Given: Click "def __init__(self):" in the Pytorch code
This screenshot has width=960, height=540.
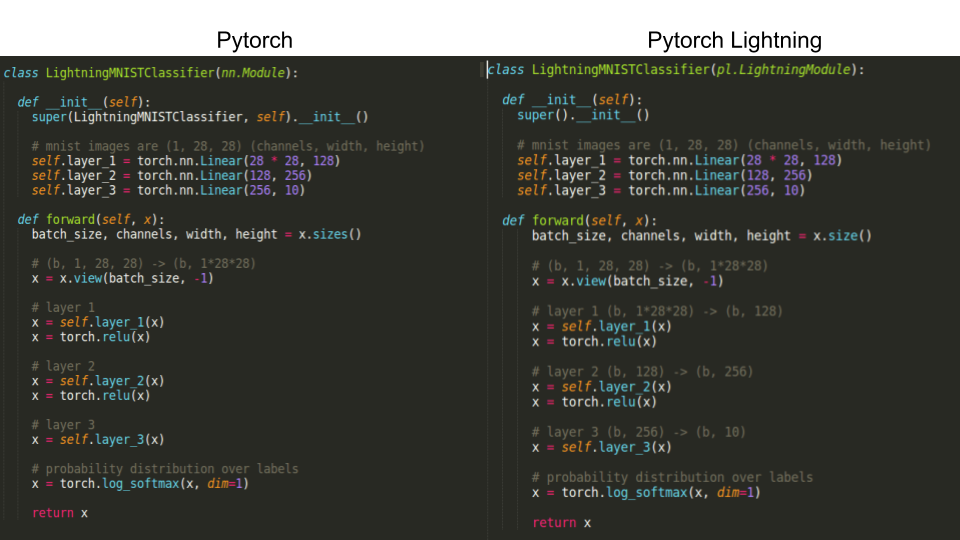Looking at the screenshot, I should [84, 102].
